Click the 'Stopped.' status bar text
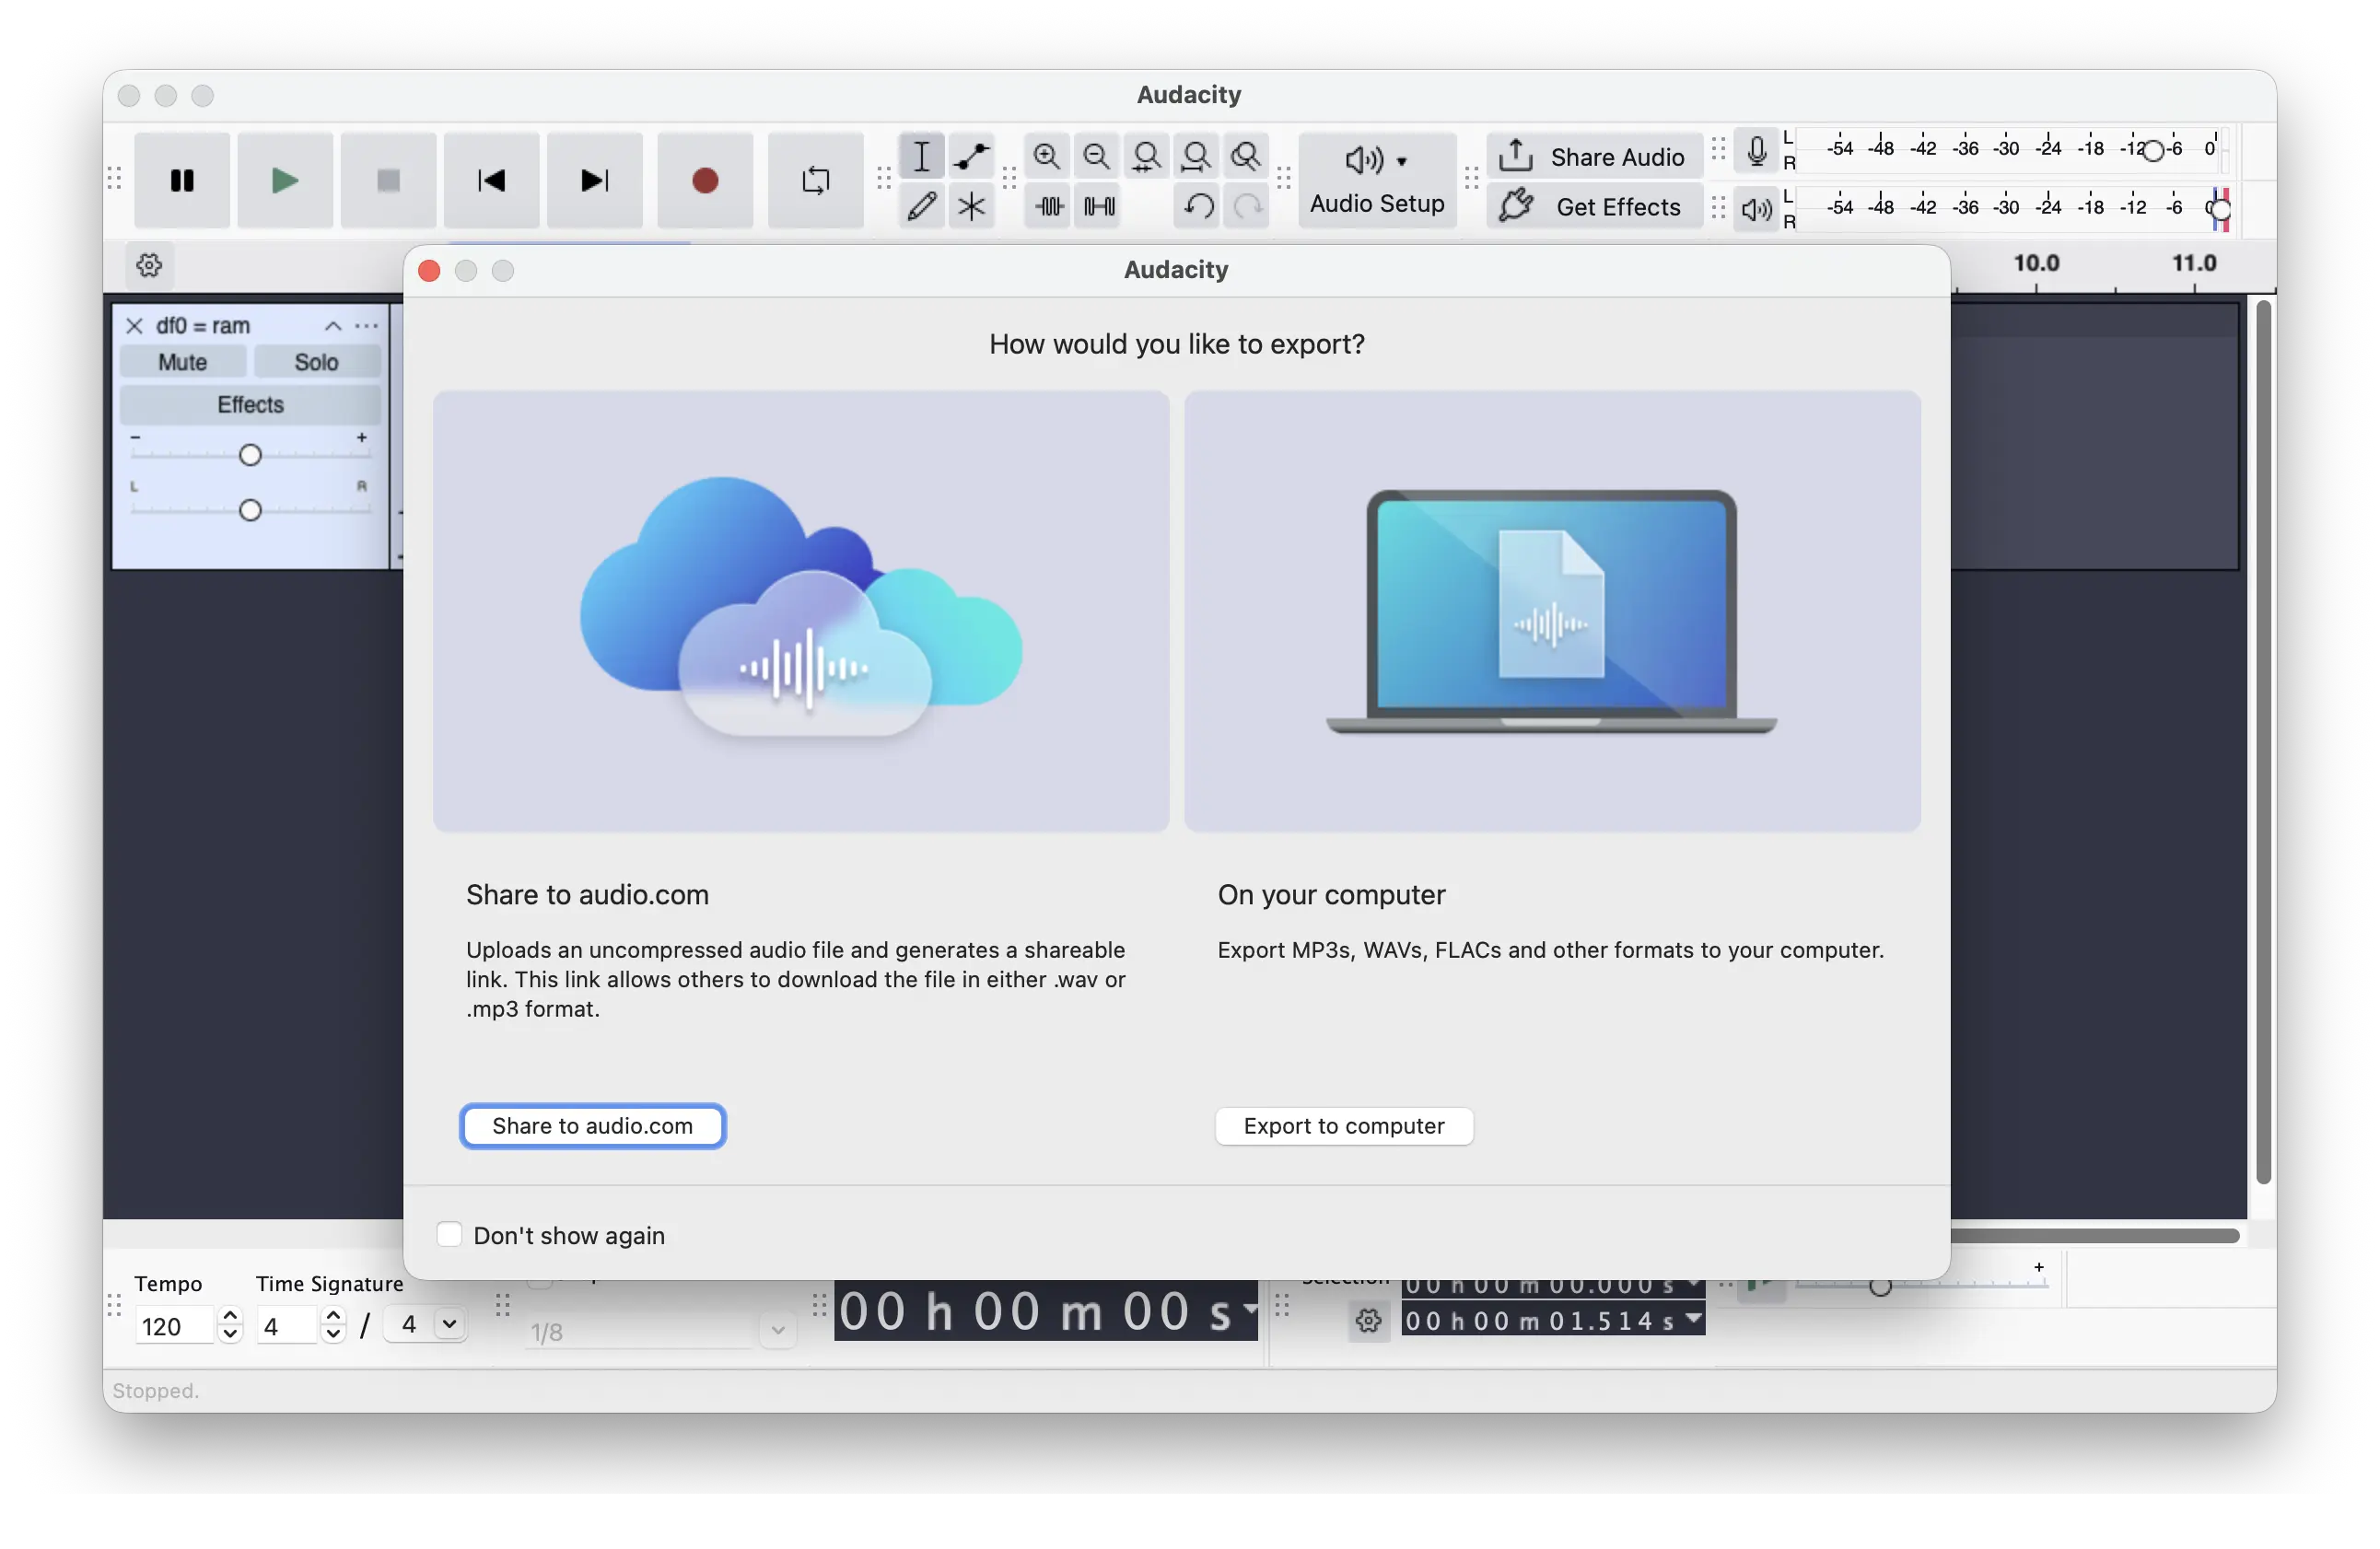Screen dimensions: 2380x1549 point(156,1391)
